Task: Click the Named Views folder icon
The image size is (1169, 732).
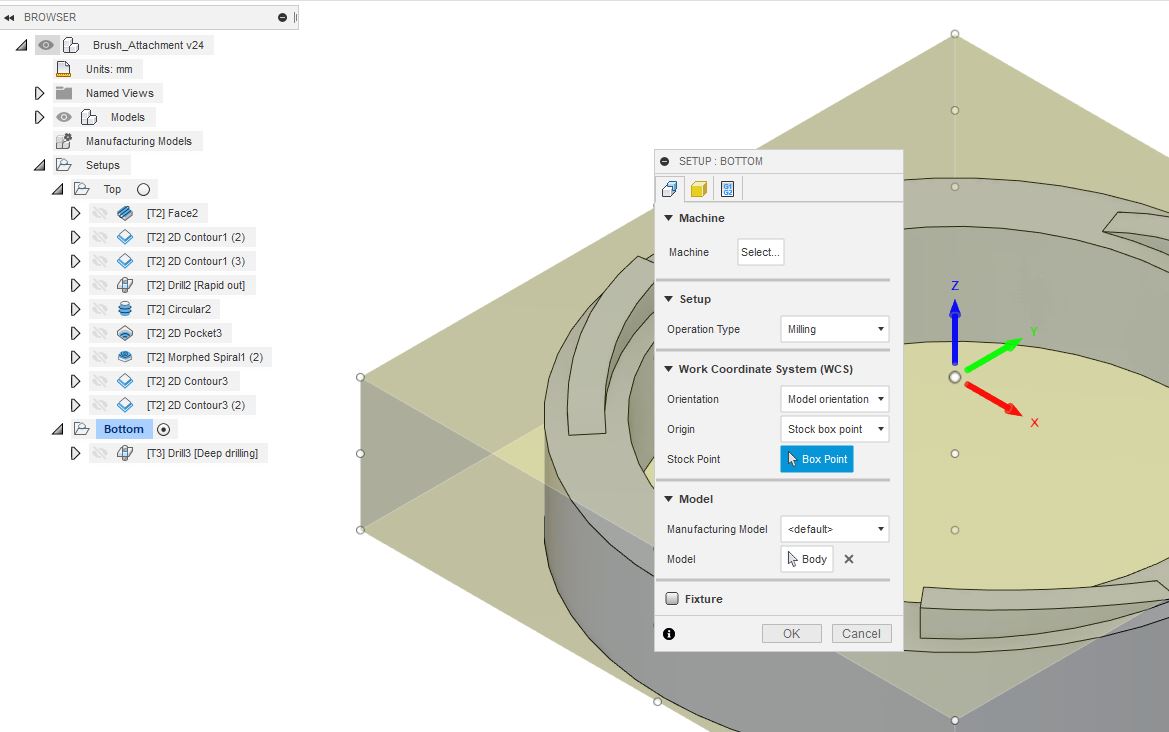Action: [x=64, y=93]
